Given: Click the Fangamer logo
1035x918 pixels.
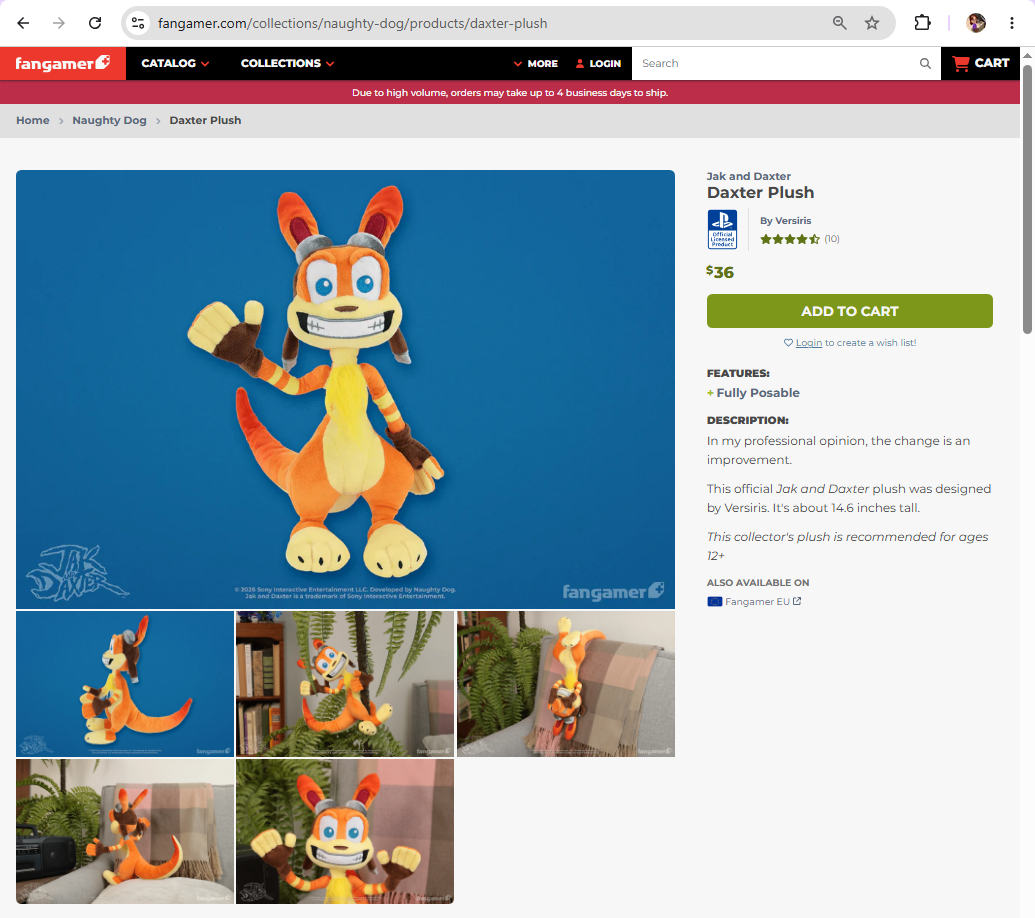Looking at the screenshot, I should (63, 63).
